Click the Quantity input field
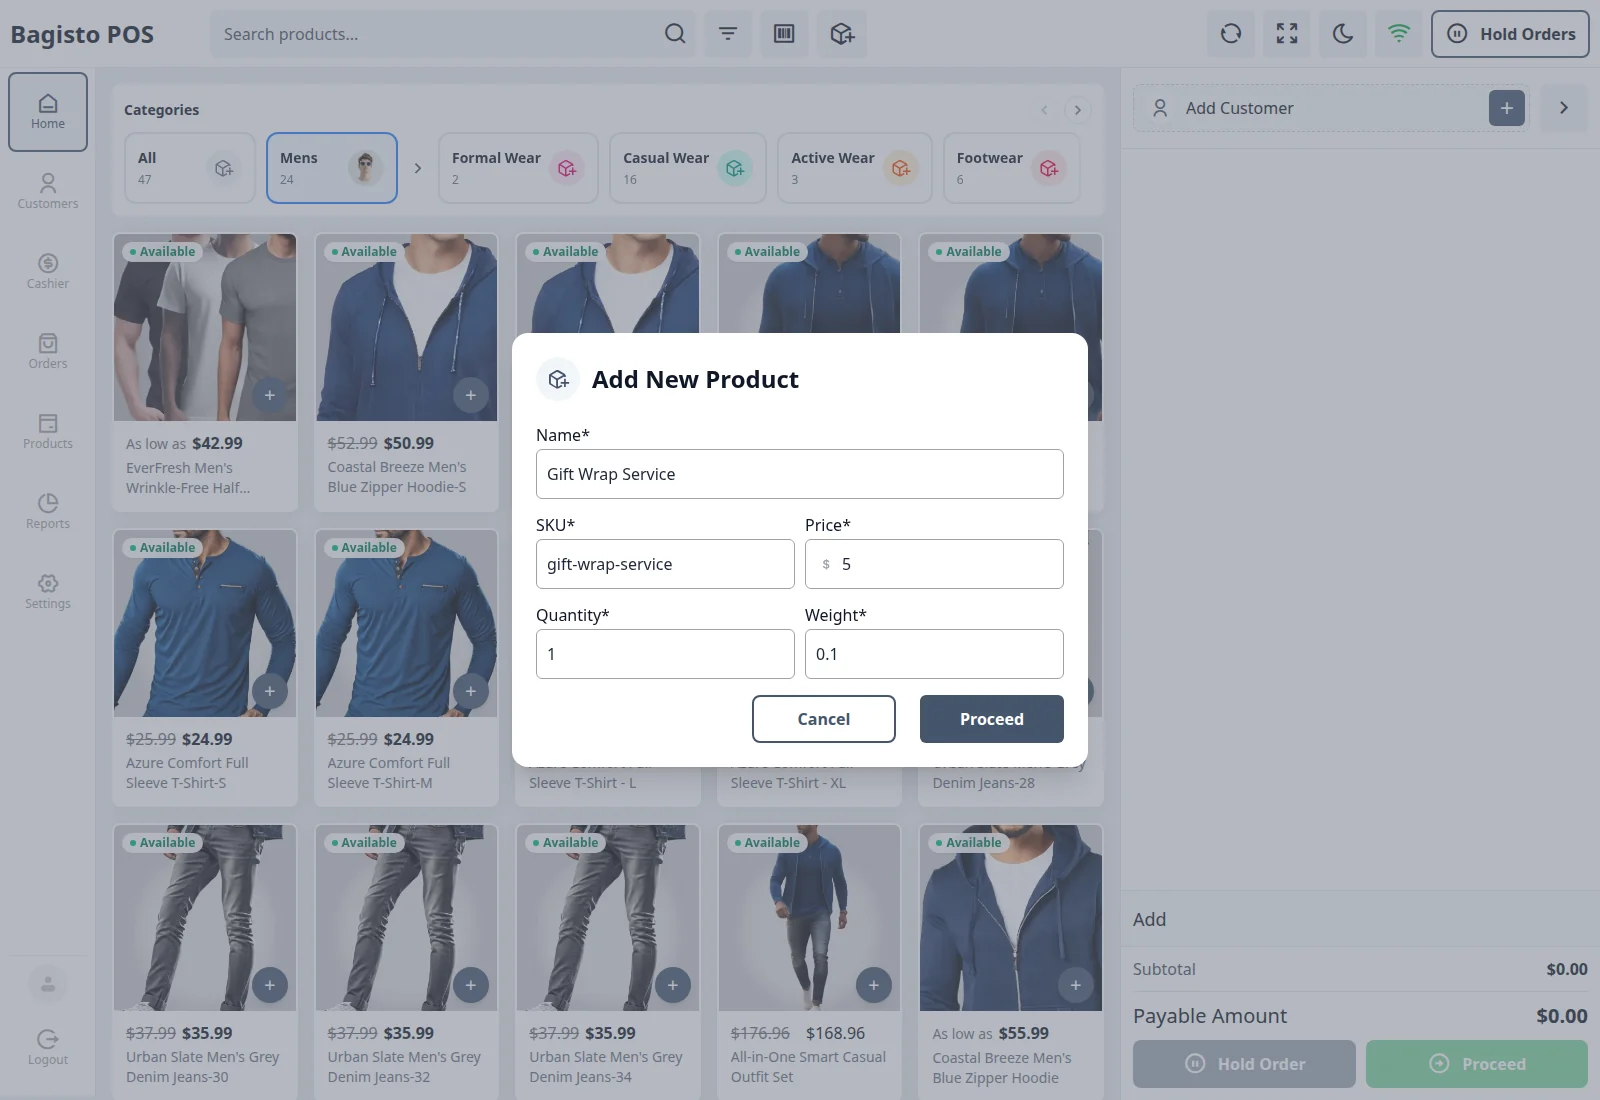This screenshot has height=1100, width=1600. pos(665,654)
